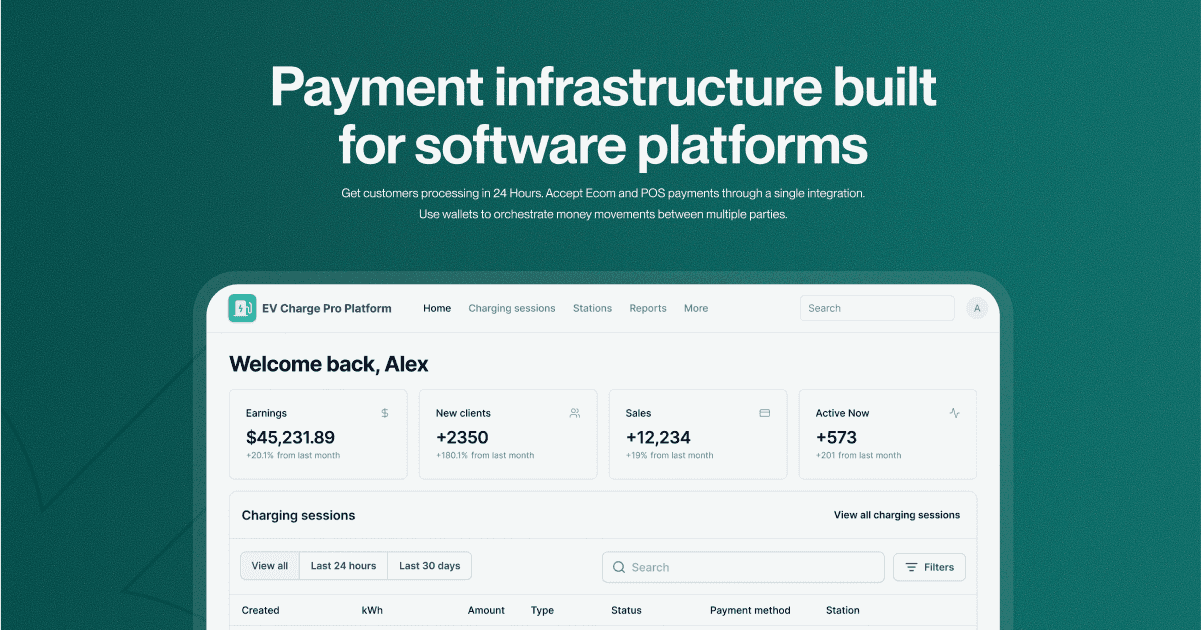The height and width of the screenshot is (630, 1201).
Task: Open the Filters panel
Action: (929, 567)
